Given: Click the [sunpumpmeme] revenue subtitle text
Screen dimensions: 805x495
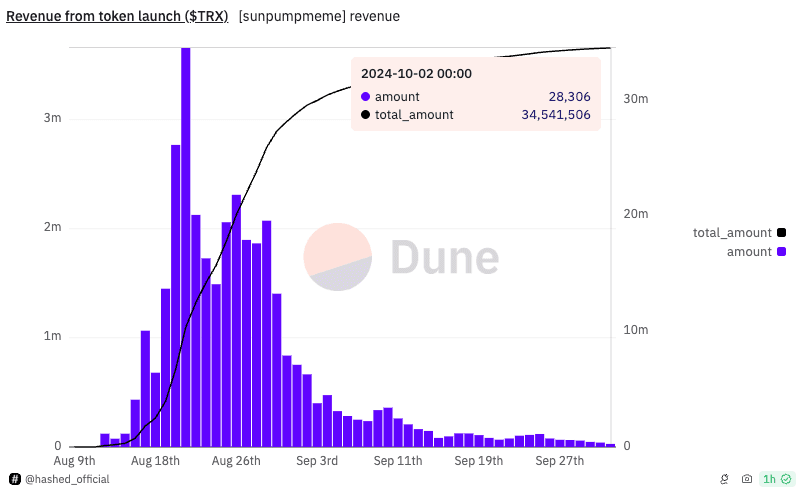Looking at the screenshot, I should pos(319,16).
